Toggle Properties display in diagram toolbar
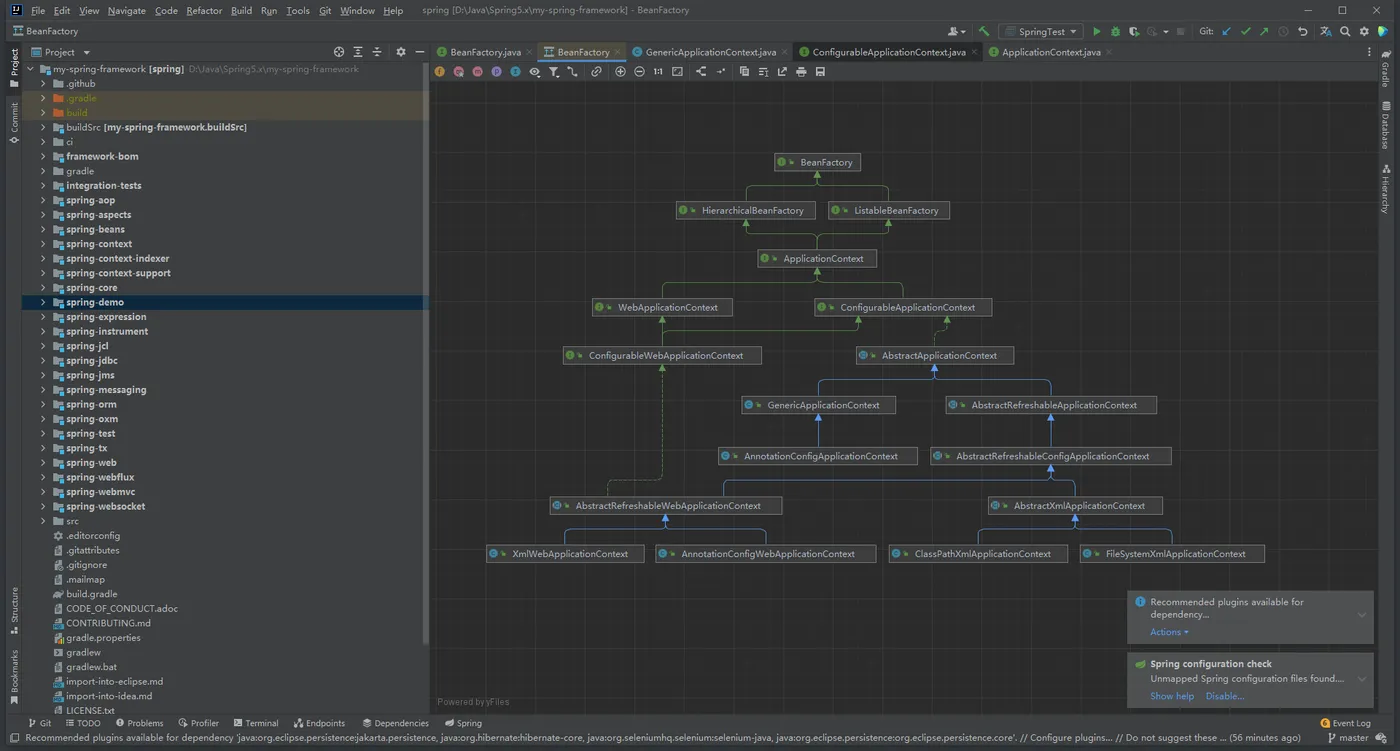 (x=496, y=72)
